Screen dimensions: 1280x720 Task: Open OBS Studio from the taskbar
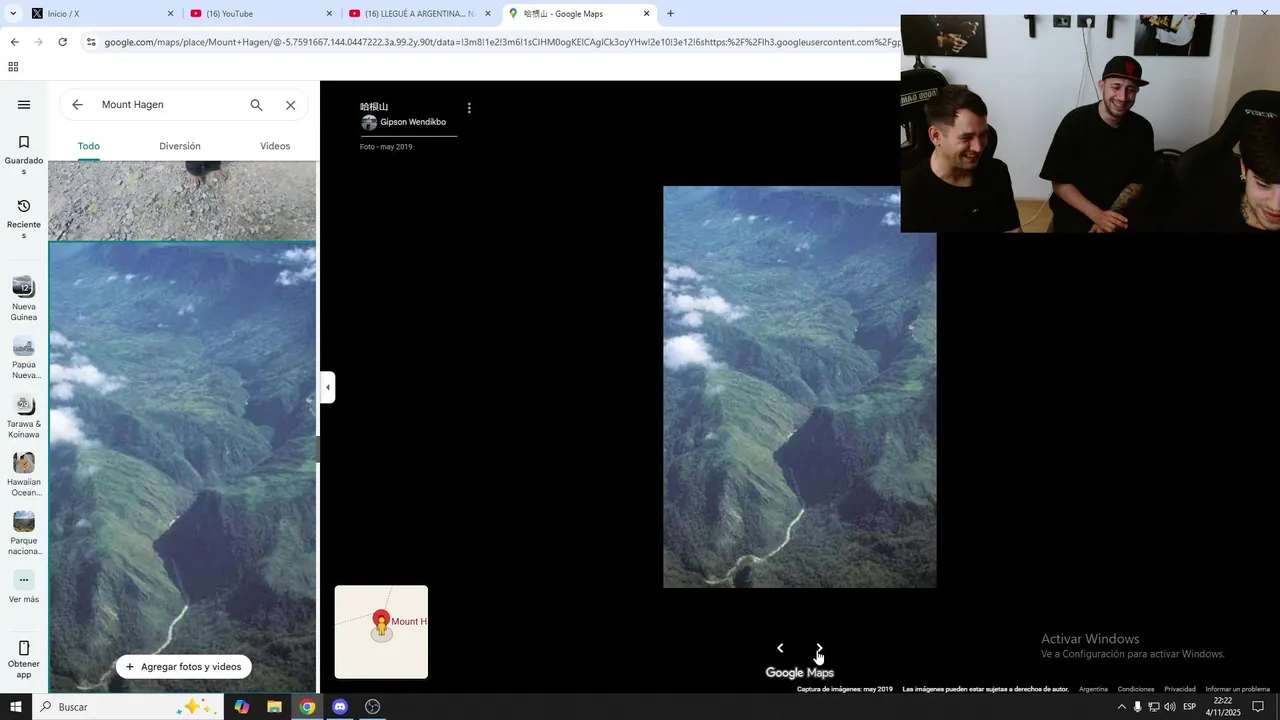tap(373, 707)
